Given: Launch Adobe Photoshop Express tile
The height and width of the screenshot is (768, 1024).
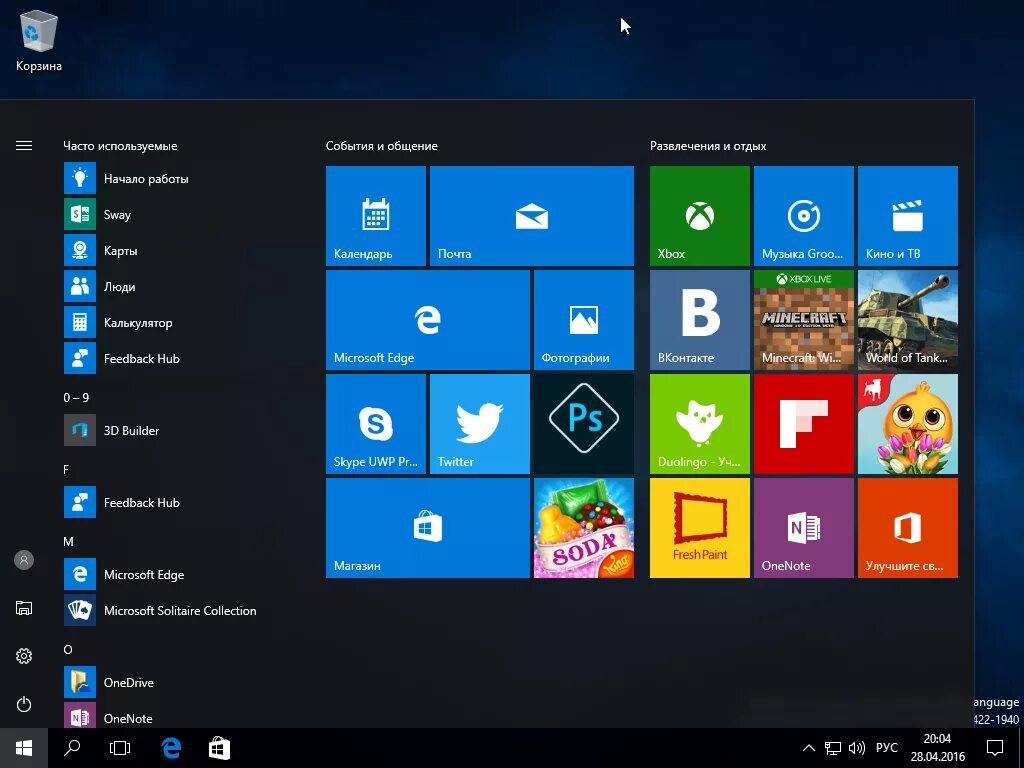Looking at the screenshot, I should point(584,424).
